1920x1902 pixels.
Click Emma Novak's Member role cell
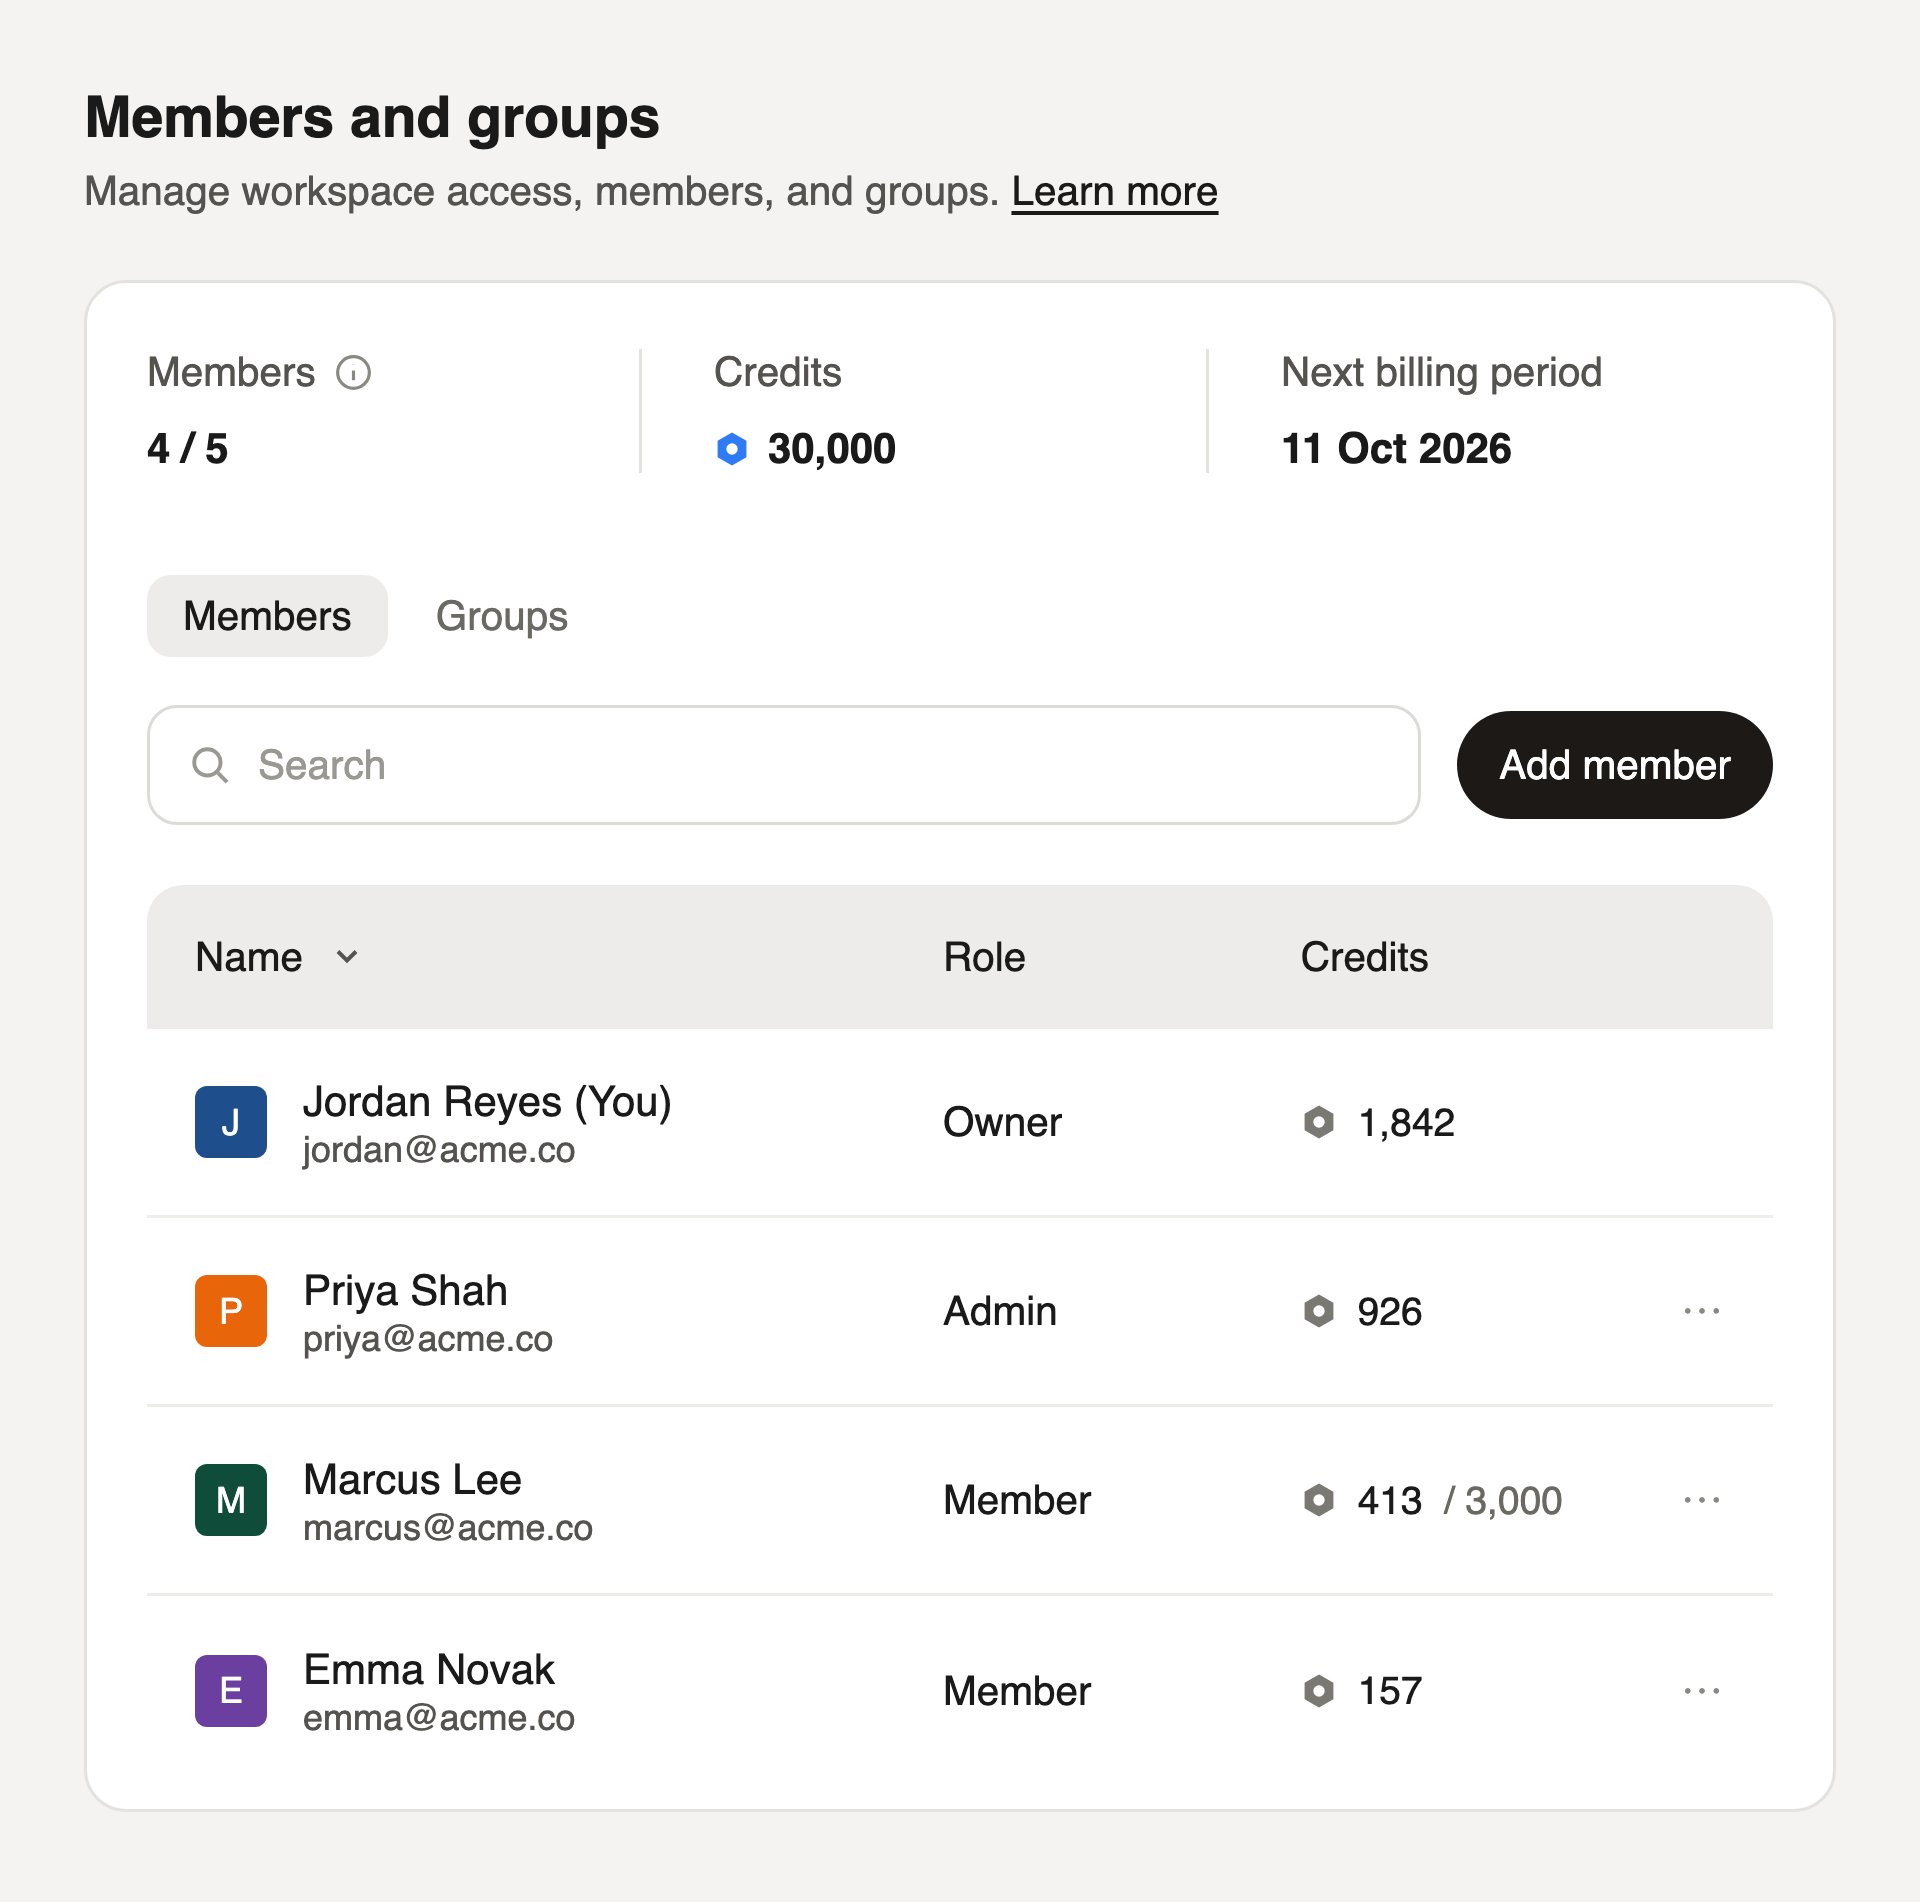[1018, 1691]
